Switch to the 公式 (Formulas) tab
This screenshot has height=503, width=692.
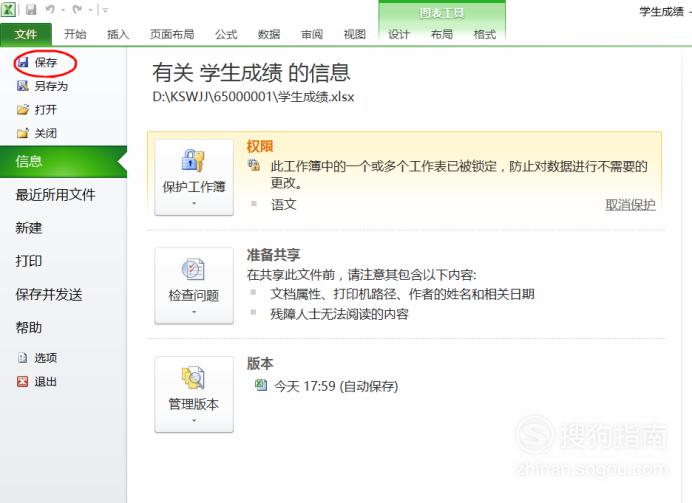point(226,34)
